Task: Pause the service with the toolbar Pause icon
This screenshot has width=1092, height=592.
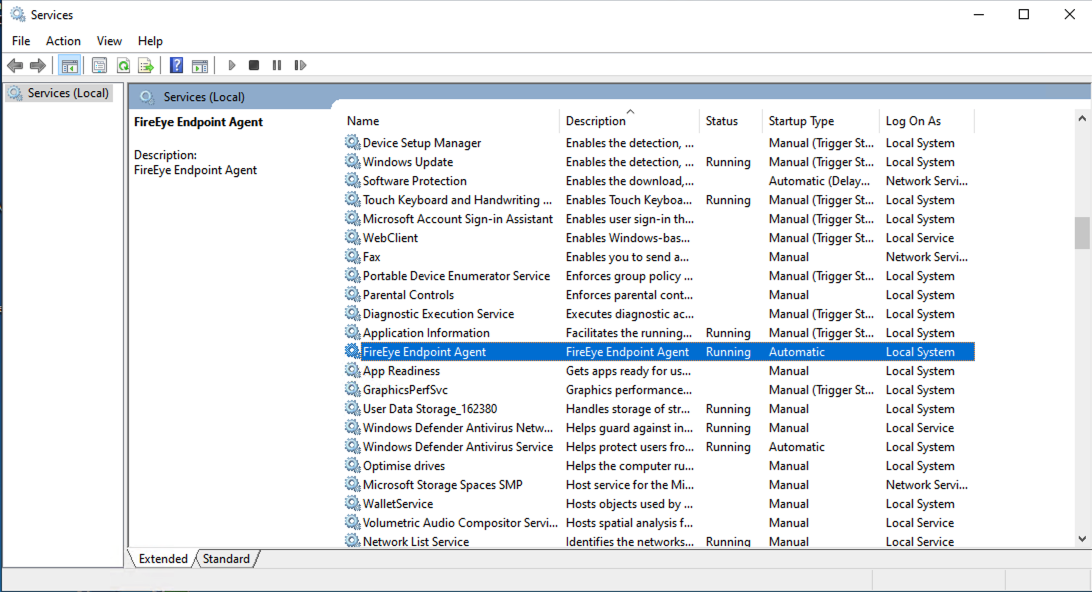Action: [x=277, y=66]
